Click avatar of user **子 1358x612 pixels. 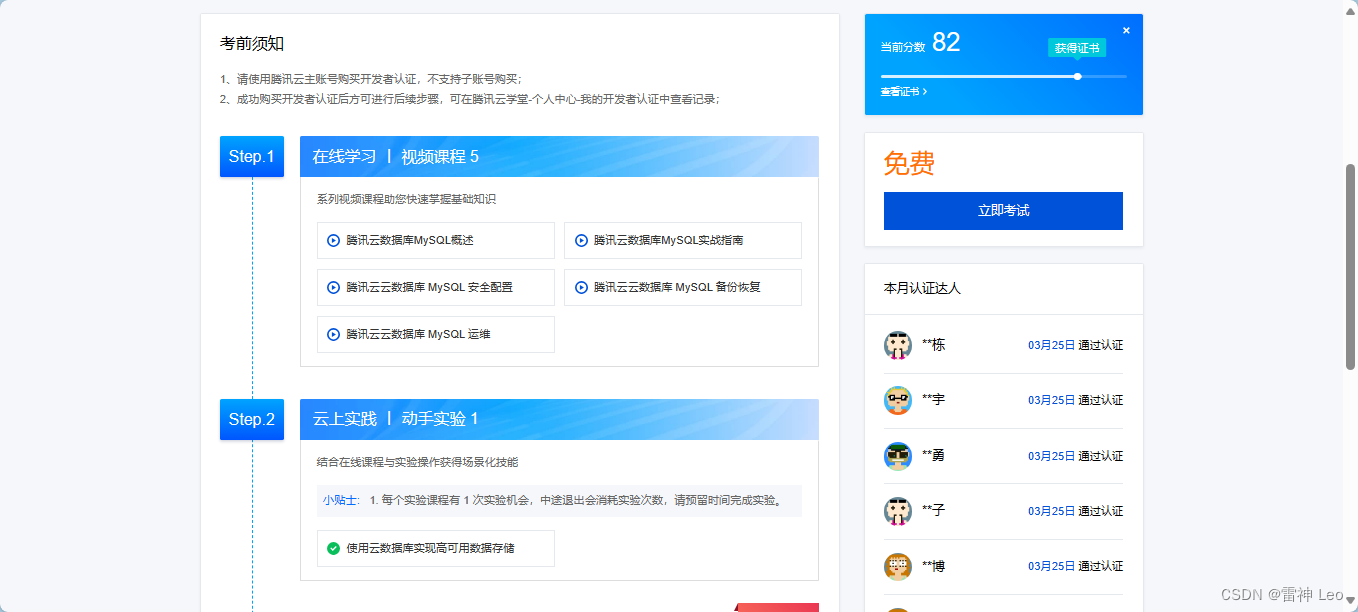[x=898, y=511]
